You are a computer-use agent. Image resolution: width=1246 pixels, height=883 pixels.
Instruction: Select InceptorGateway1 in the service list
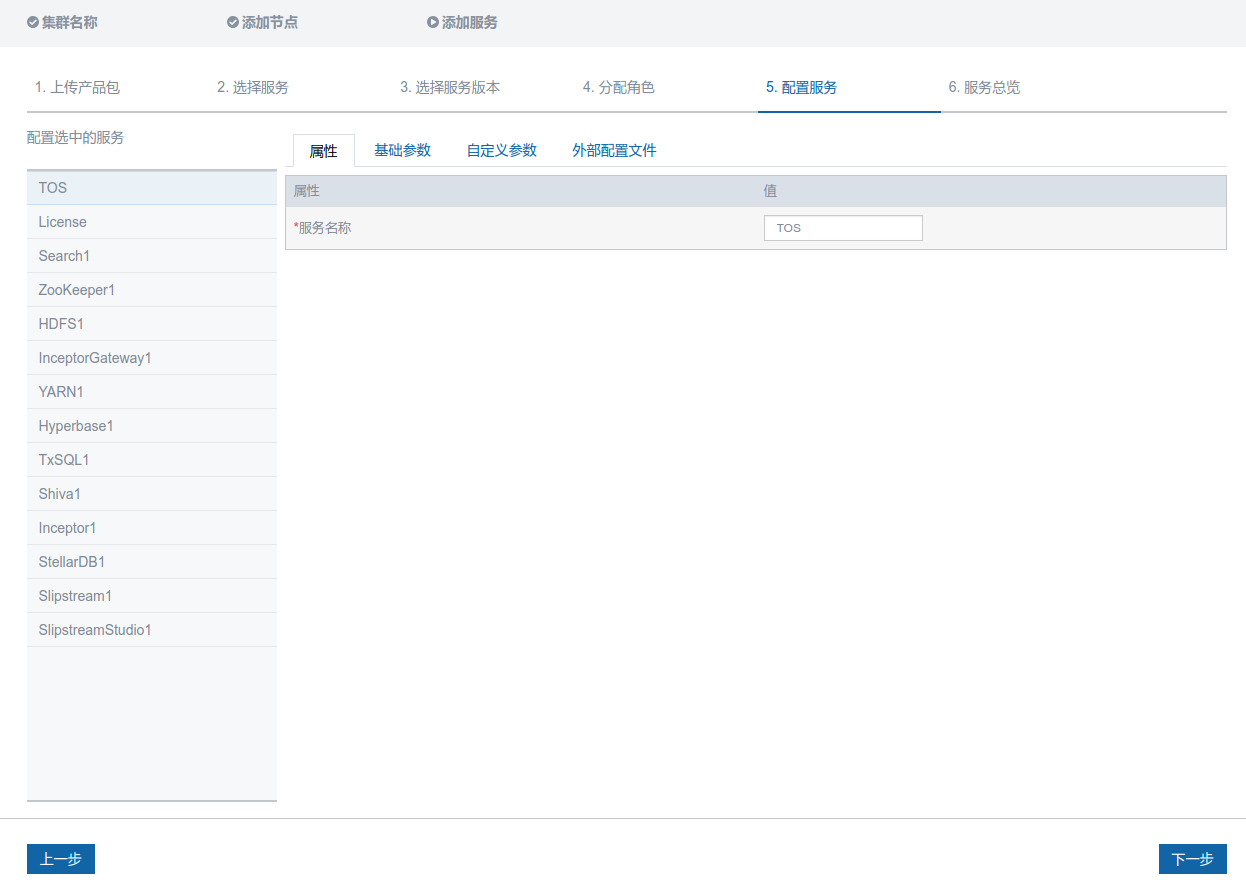(152, 358)
